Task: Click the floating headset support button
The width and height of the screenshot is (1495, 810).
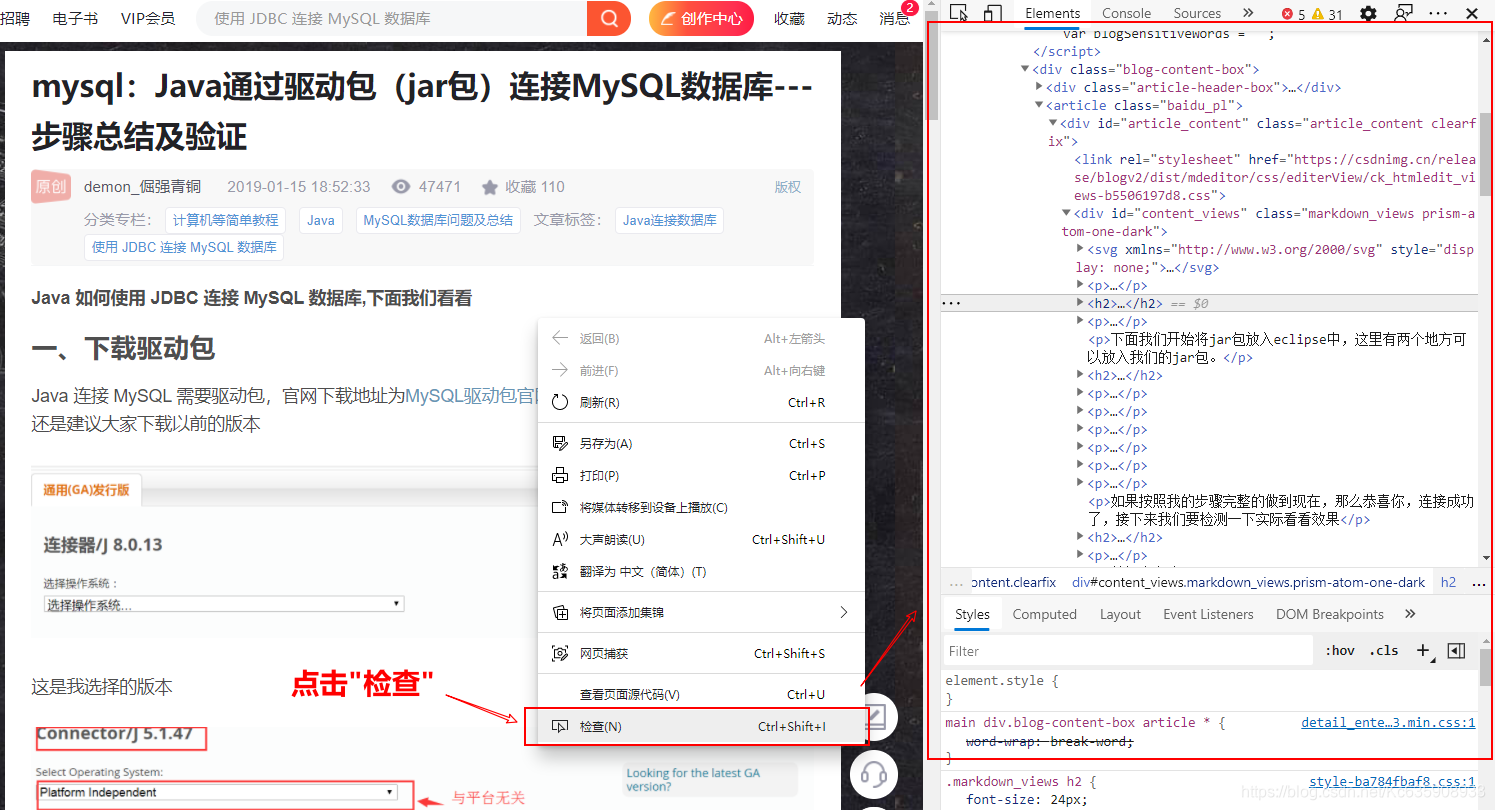Action: click(x=873, y=773)
